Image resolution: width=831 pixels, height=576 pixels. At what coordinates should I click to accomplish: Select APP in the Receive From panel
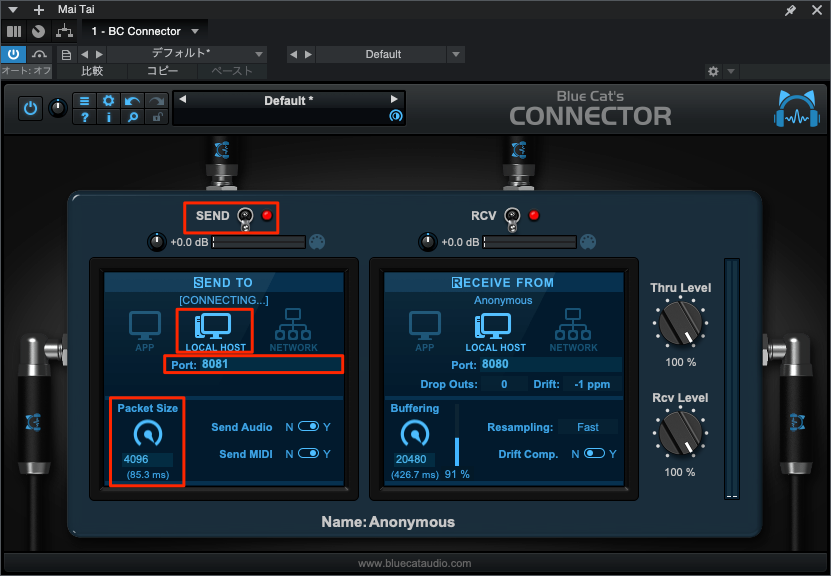pos(425,331)
